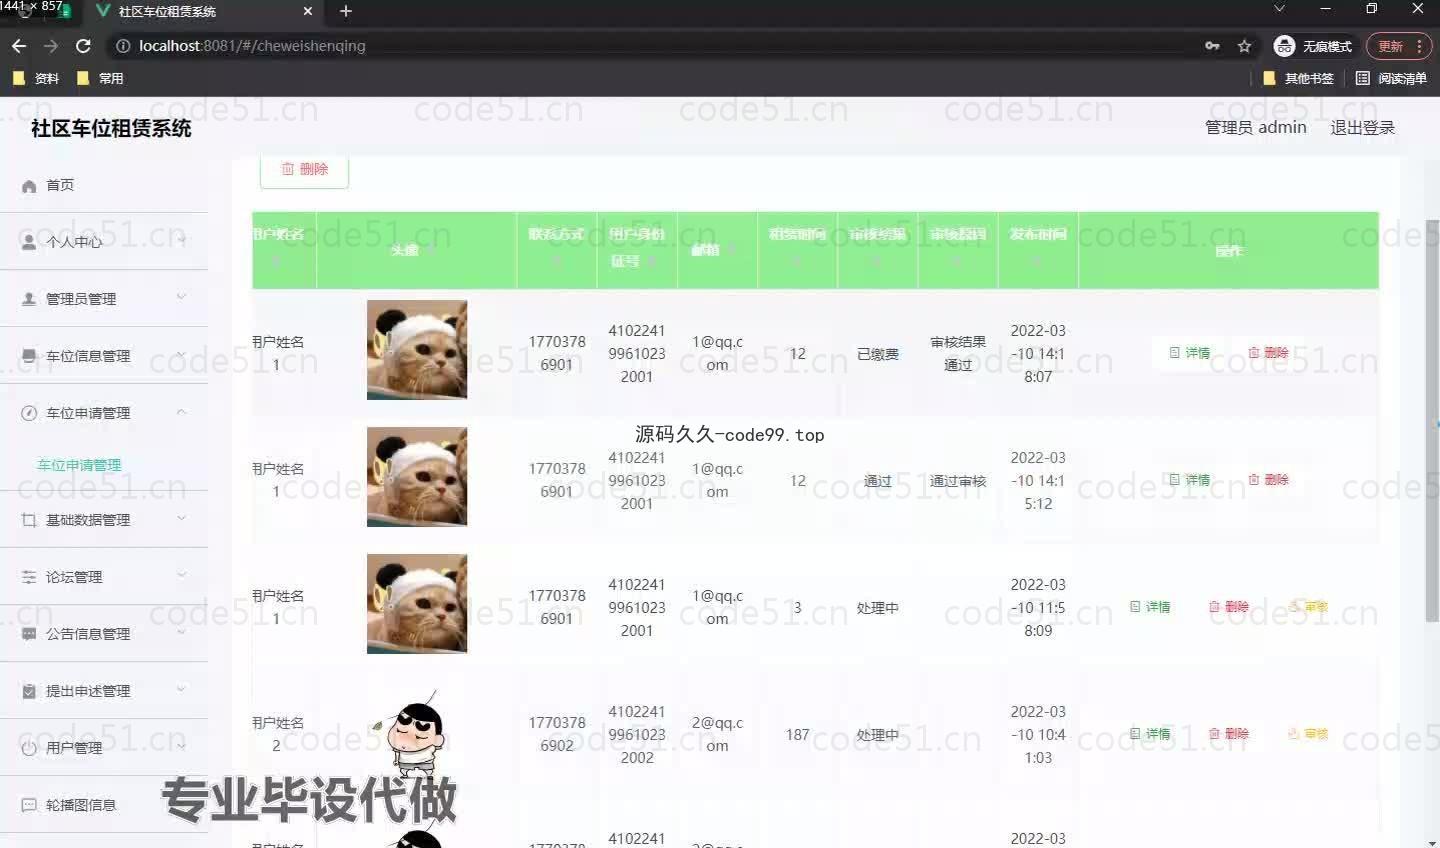1440x848 pixels.
Task: Bookmark this page with the star icon
Action: 1244,46
